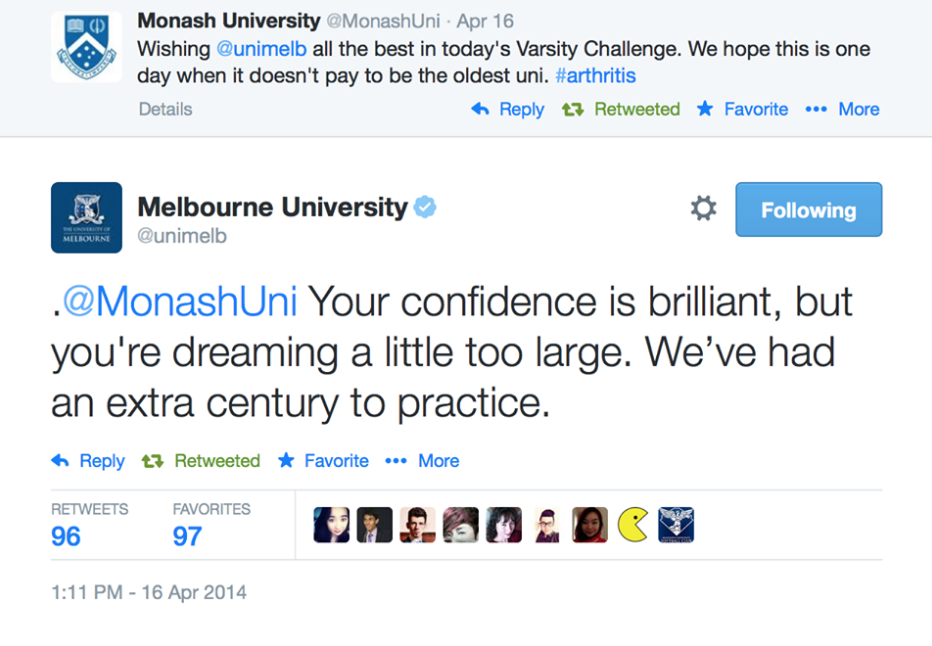
Task: Click the Monash University crest avatar
Action: click(86, 47)
